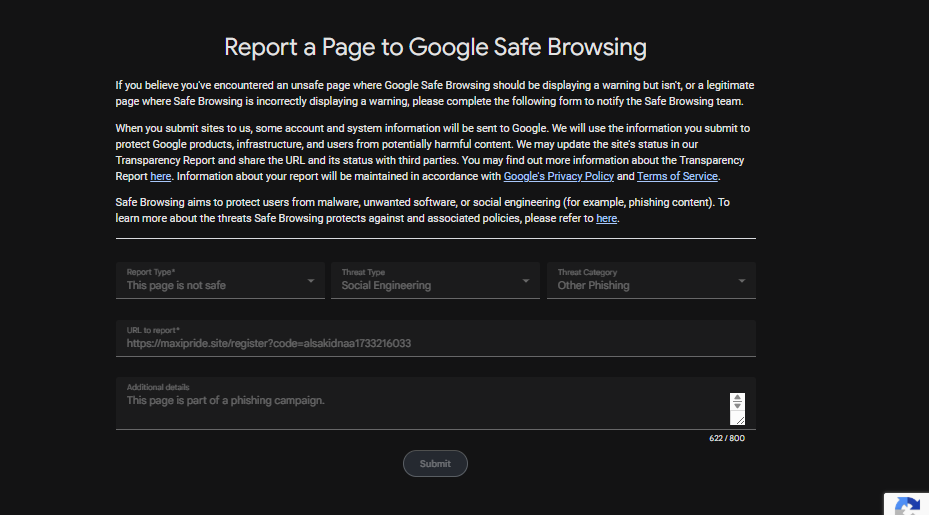Click the reCAPTCHA badge icon

click(907, 506)
